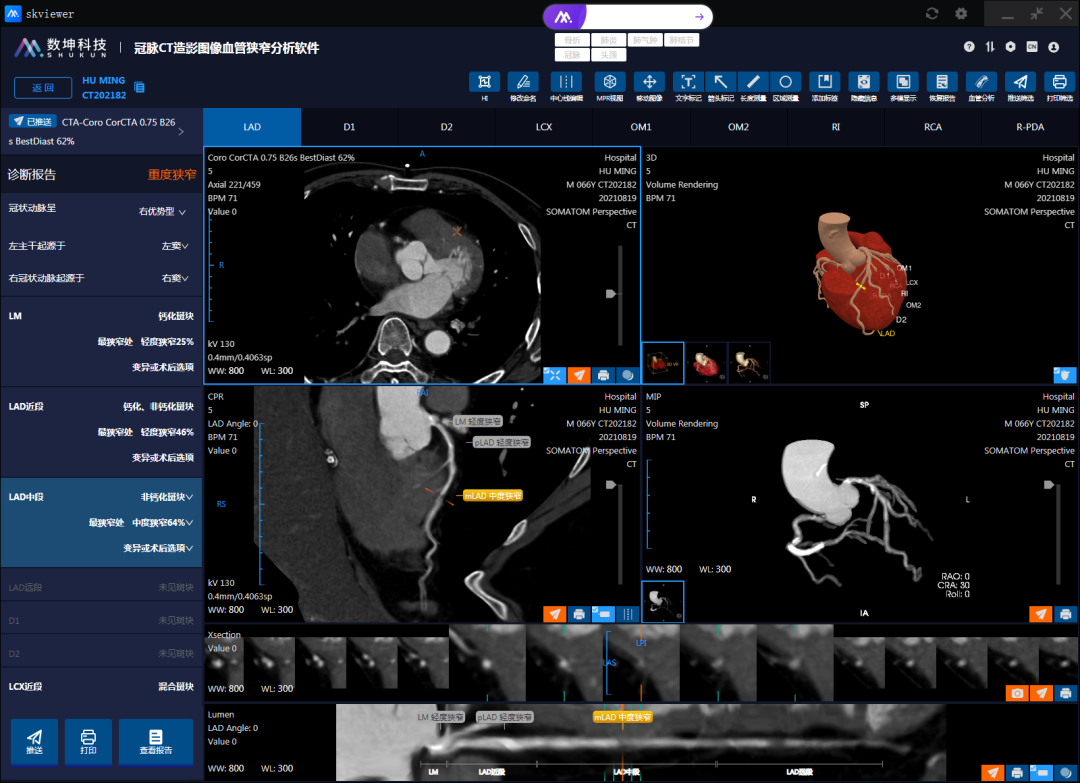Screen dimensions: 1080x783
Task: Click the 返回 back button
Action: coord(43,88)
